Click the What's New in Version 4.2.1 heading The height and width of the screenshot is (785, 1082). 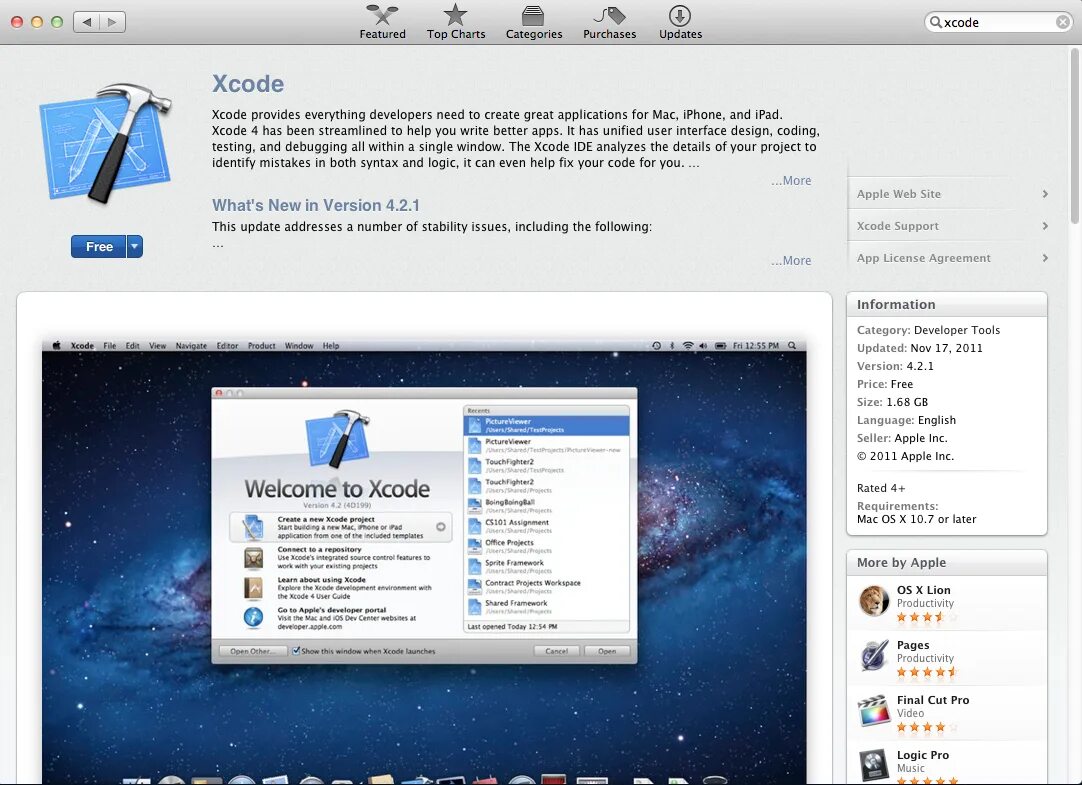[x=315, y=206]
